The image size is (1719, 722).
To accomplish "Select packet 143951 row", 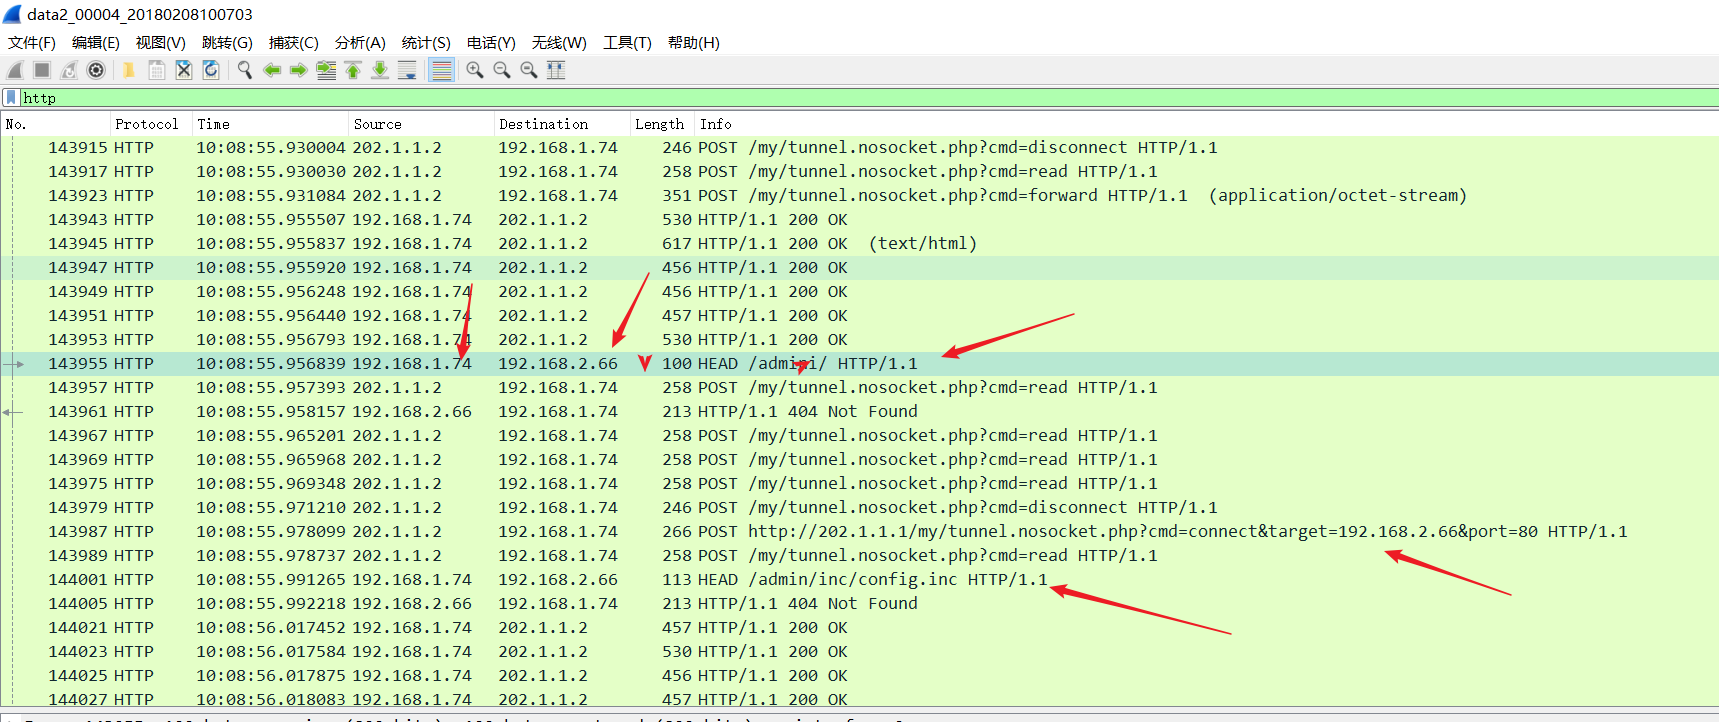I will pyautogui.click(x=859, y=316).
